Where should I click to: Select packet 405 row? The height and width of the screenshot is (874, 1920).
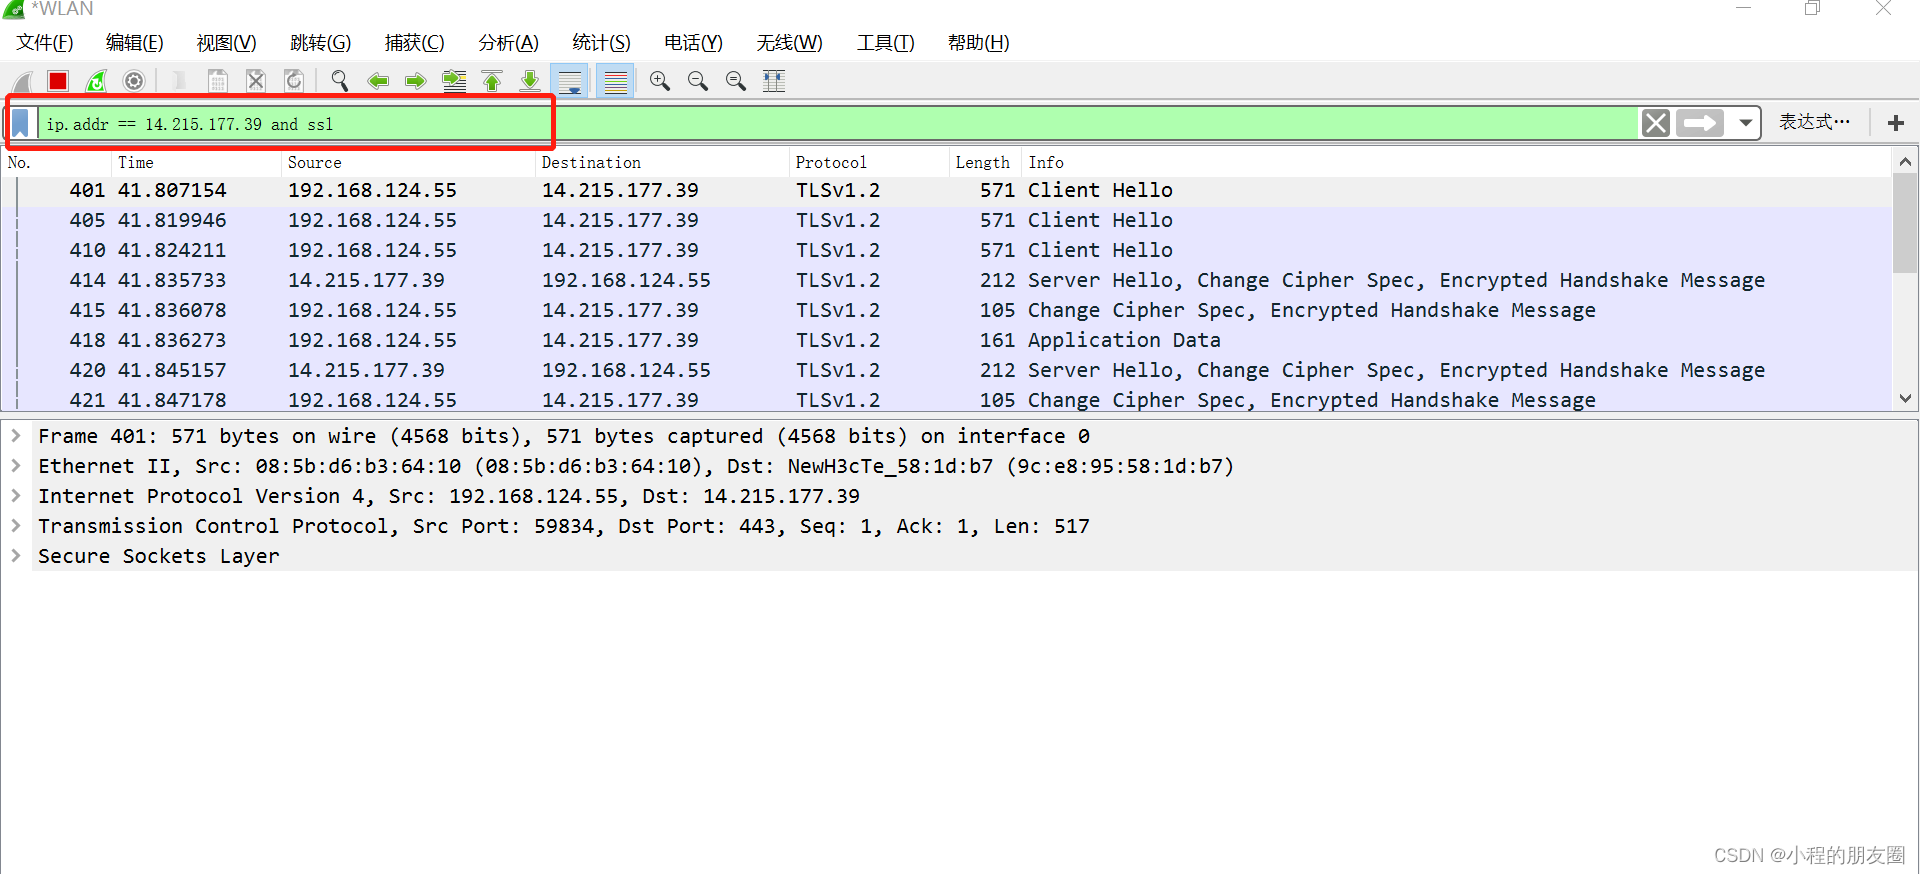click(946, 221)
